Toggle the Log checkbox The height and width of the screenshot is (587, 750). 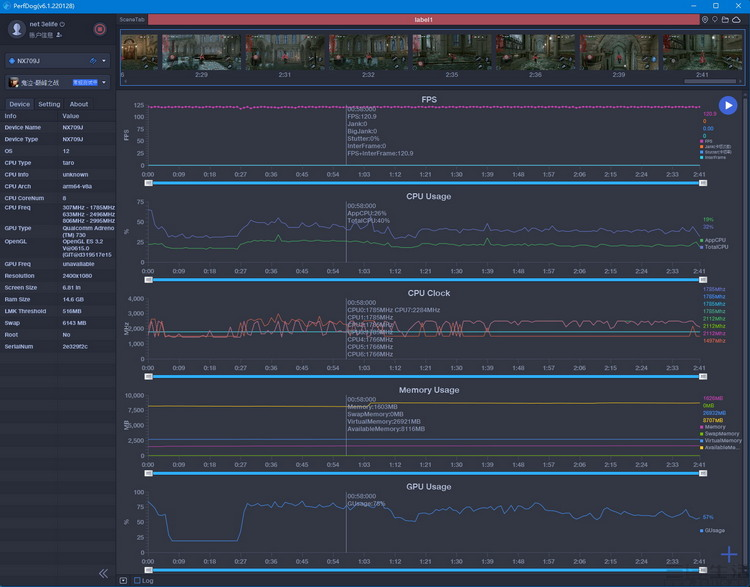137,580
